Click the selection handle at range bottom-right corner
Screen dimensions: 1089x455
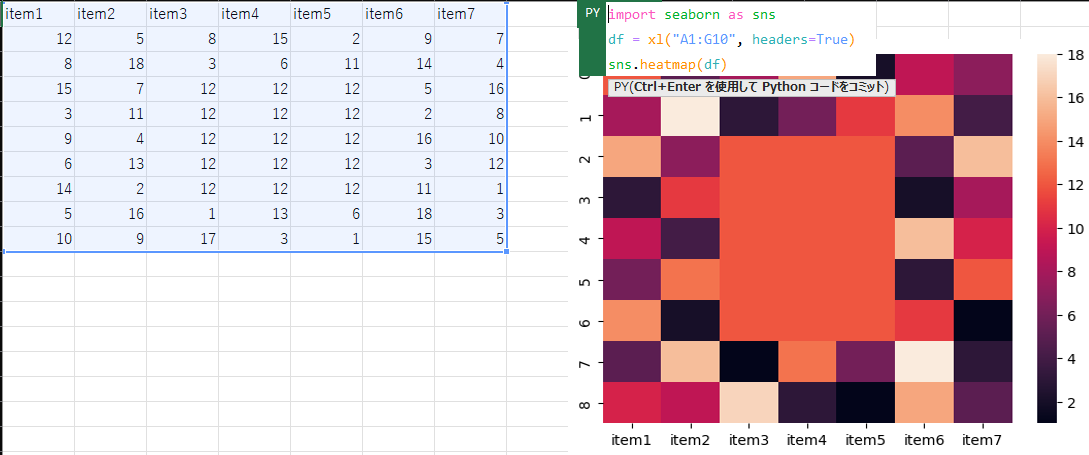(x=507, y=251)
